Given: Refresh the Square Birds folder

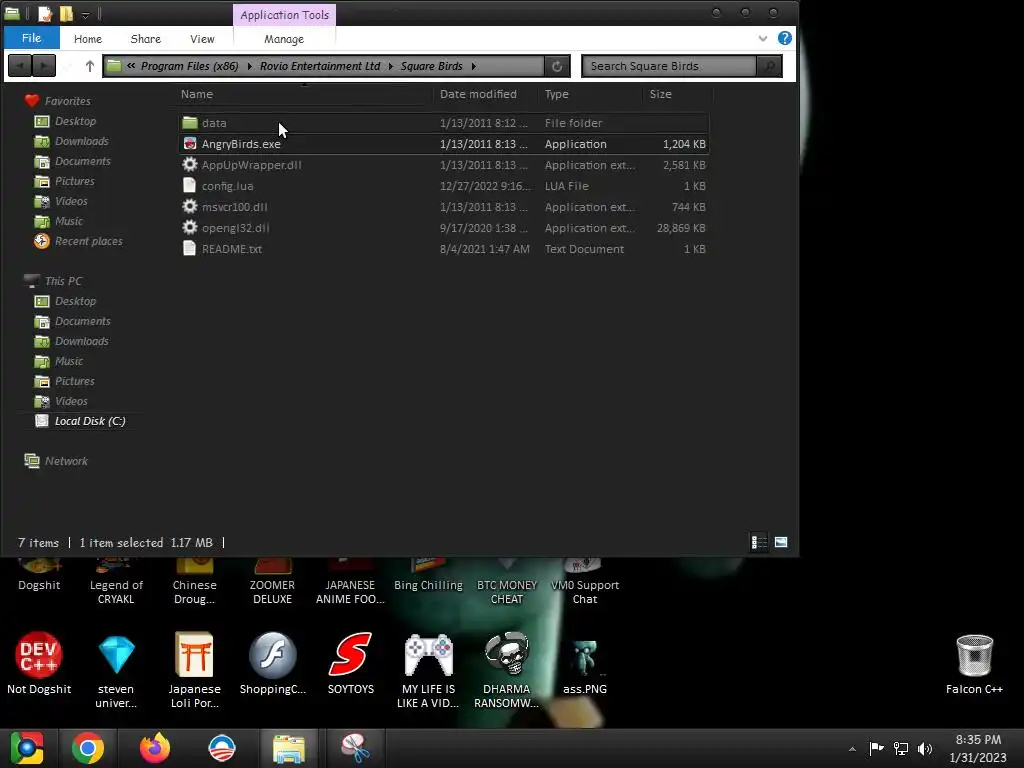Looking at the screenshot, I should [x=557, y=66].
